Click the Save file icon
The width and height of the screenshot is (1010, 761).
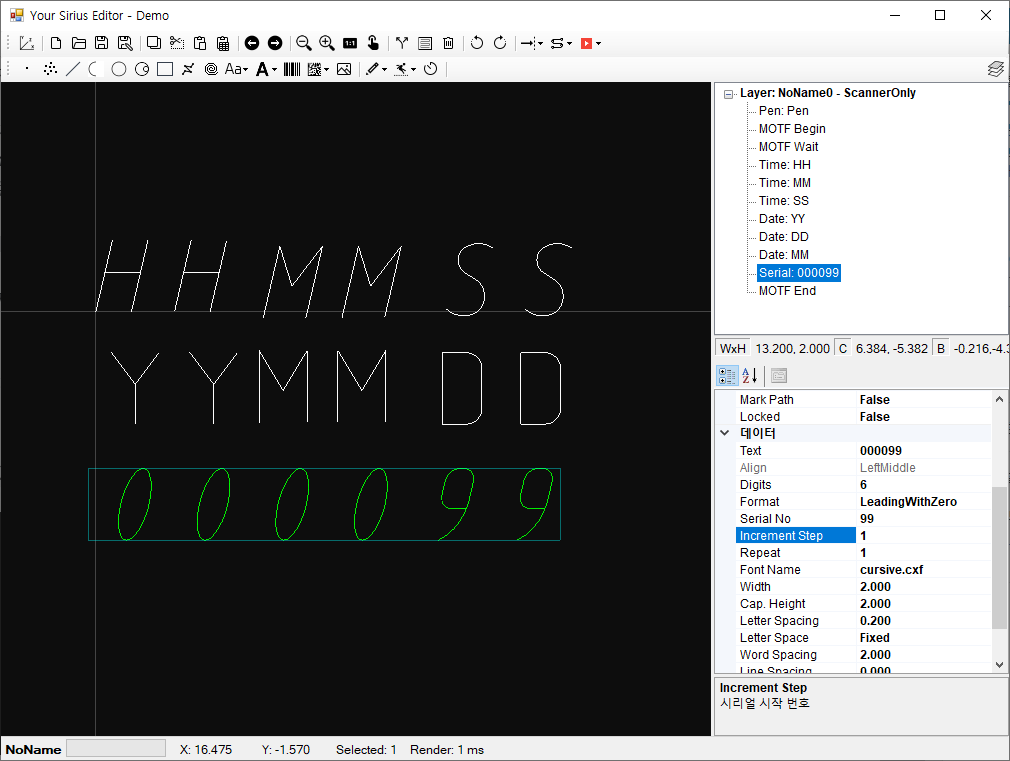click(x=101, y=43)
